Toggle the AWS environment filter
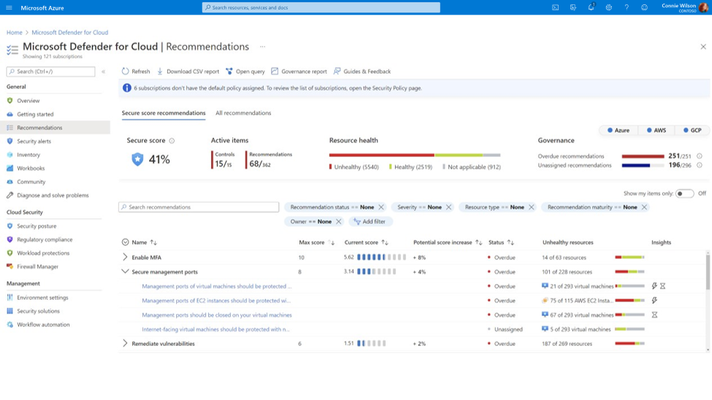The image size is (712, 400). (656, 130)
